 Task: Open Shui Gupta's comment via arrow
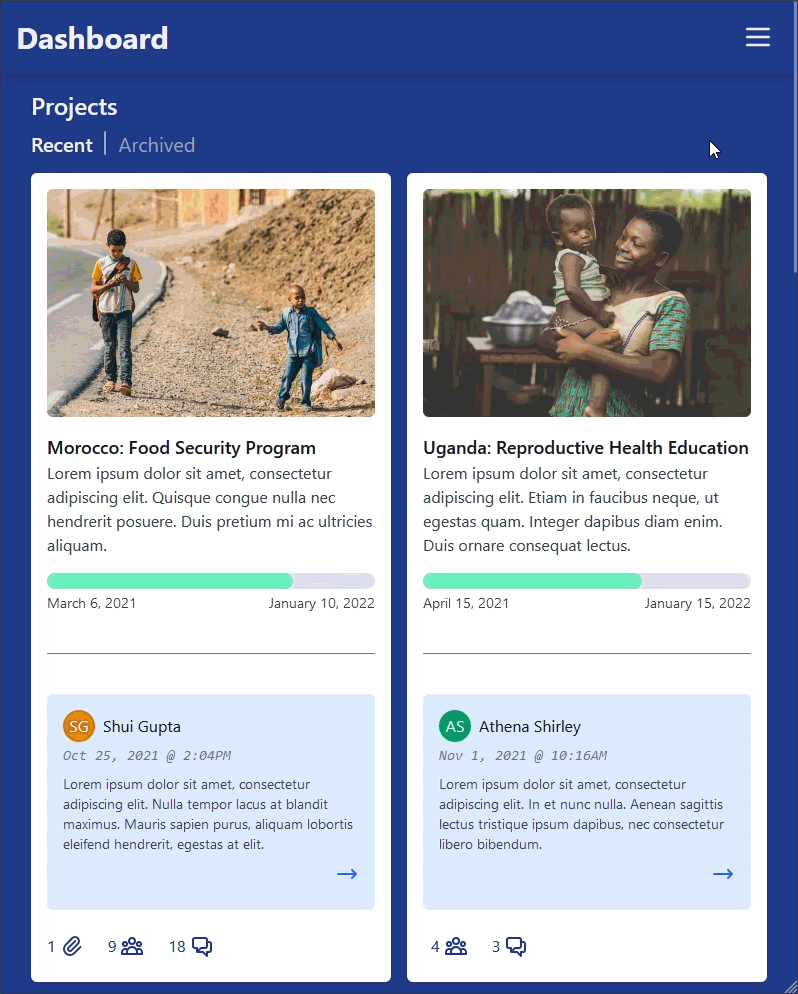click(347, 874)
